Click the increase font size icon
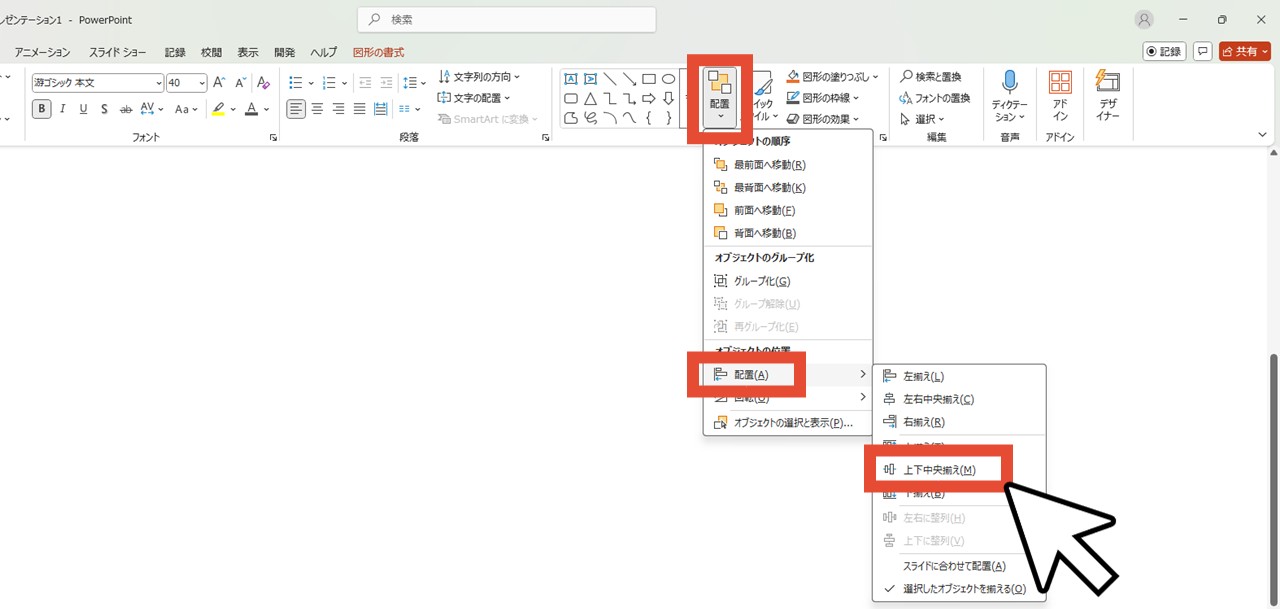Image resolution: width=1280 pixels, height=609 pixels. pyautogui.click(x=219, y=83)
